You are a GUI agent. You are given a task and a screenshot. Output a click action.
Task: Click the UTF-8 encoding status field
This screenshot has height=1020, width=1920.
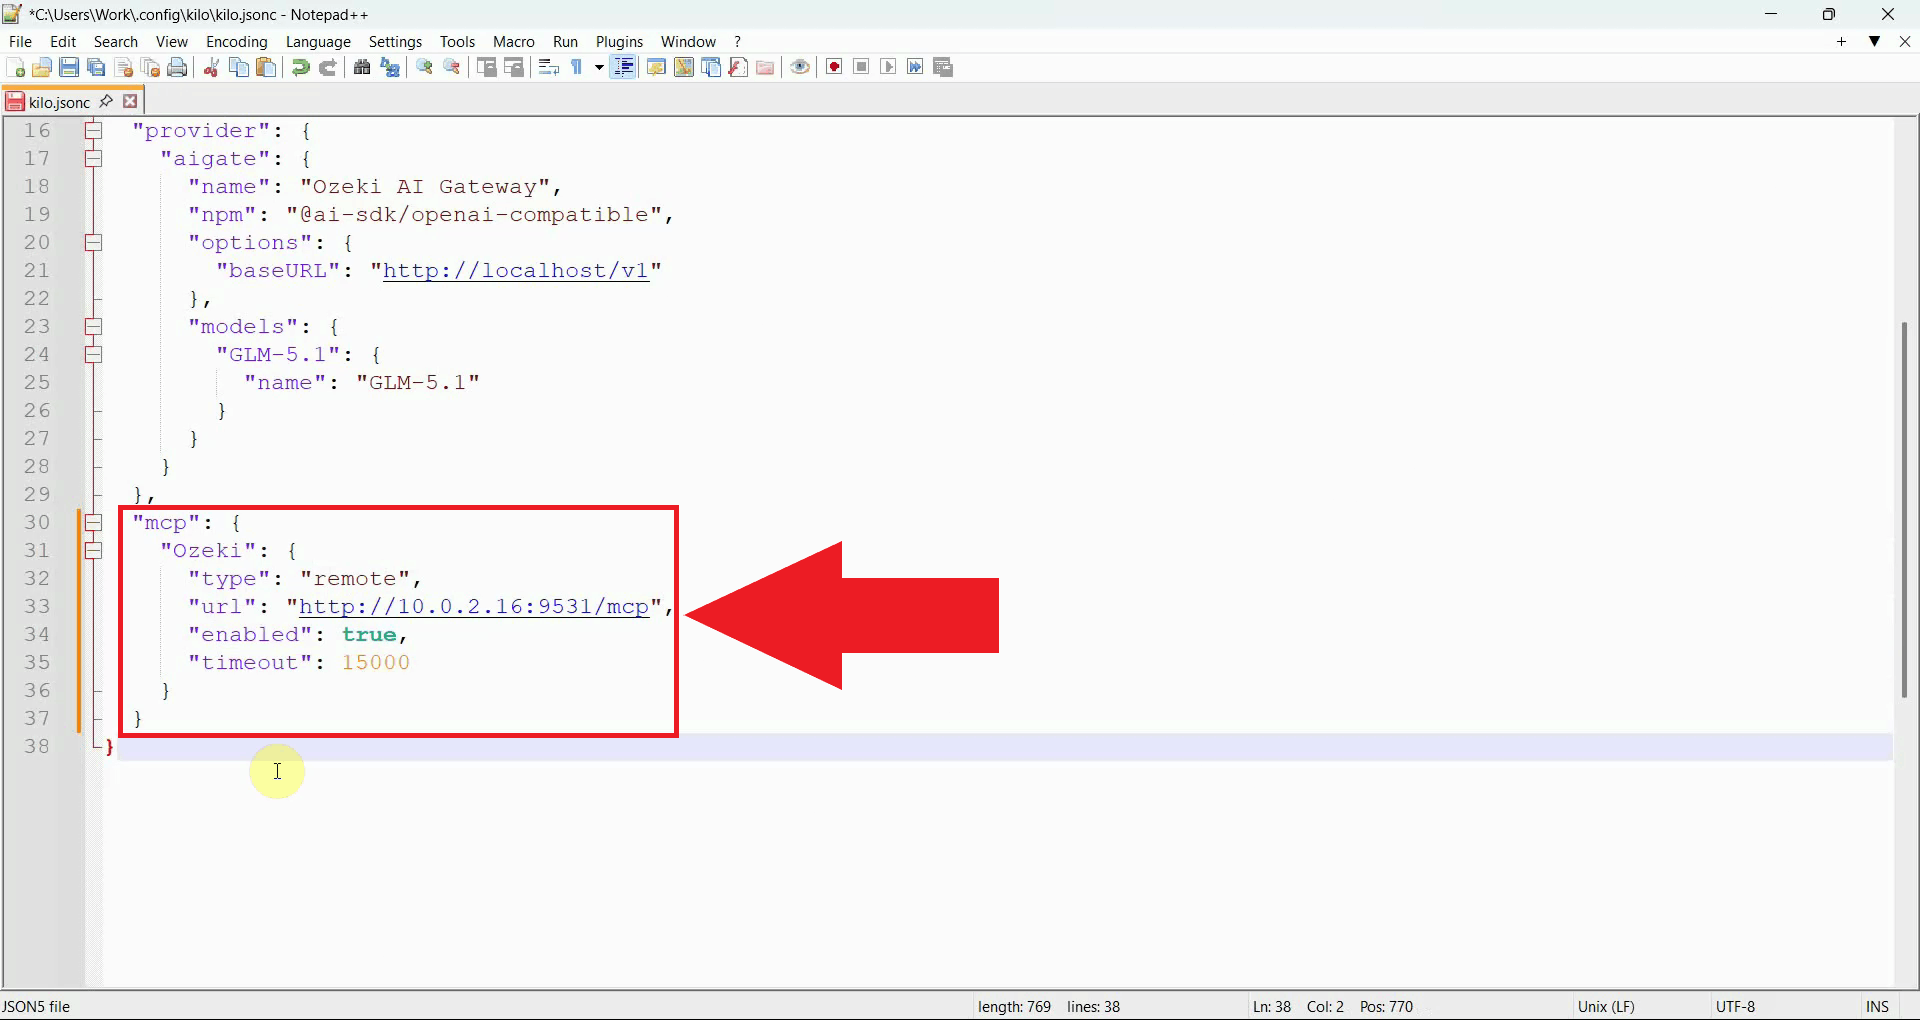click(1736, 1006)
